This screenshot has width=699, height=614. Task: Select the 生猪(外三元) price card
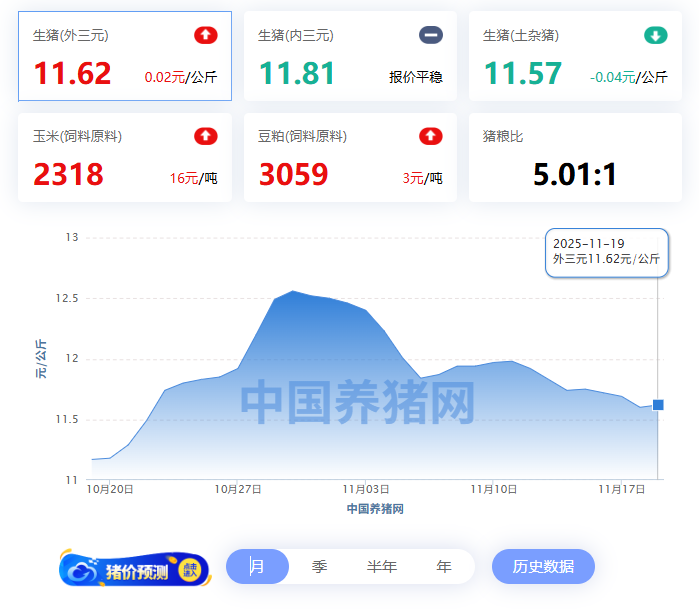125,57
